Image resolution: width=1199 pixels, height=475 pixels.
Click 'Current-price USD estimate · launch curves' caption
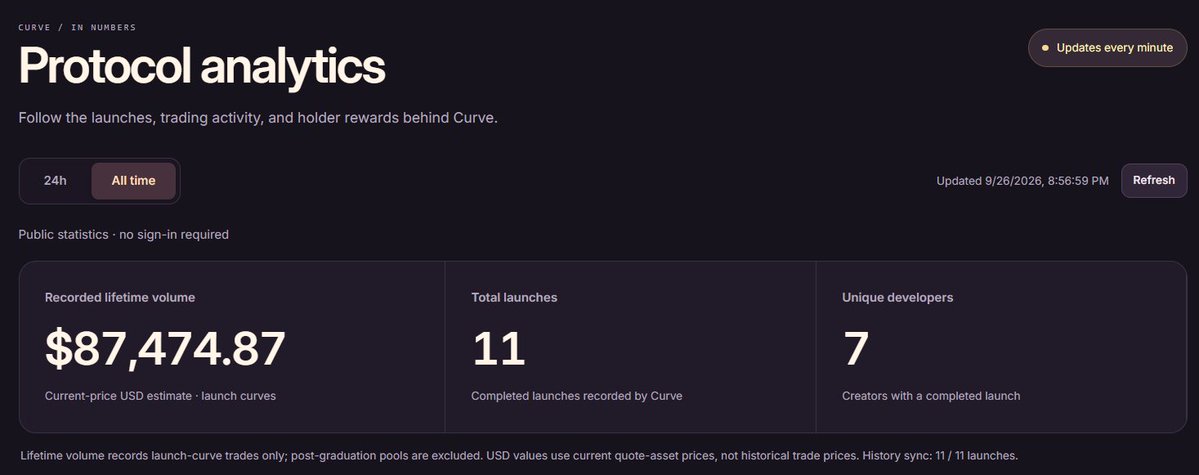click(x=161, y=396)
